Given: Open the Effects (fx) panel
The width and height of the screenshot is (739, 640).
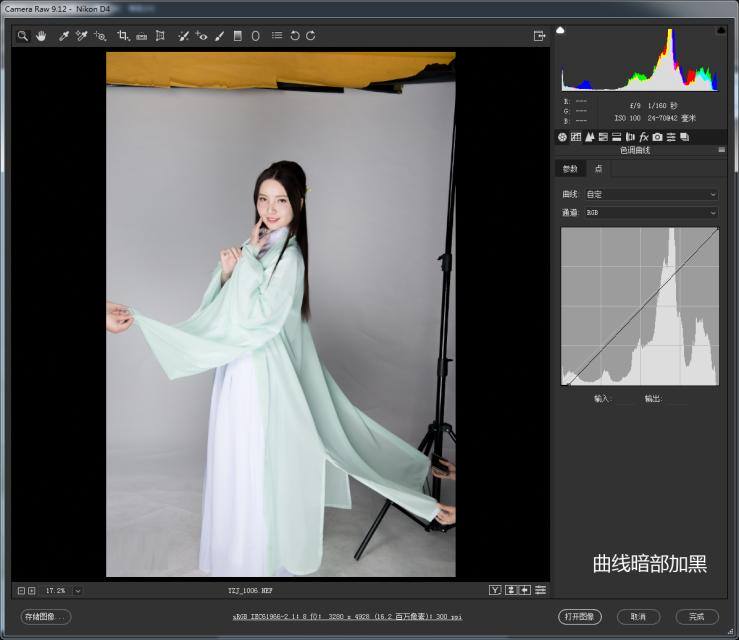Looking at the screenshot, I should click(x=644, y=136).
